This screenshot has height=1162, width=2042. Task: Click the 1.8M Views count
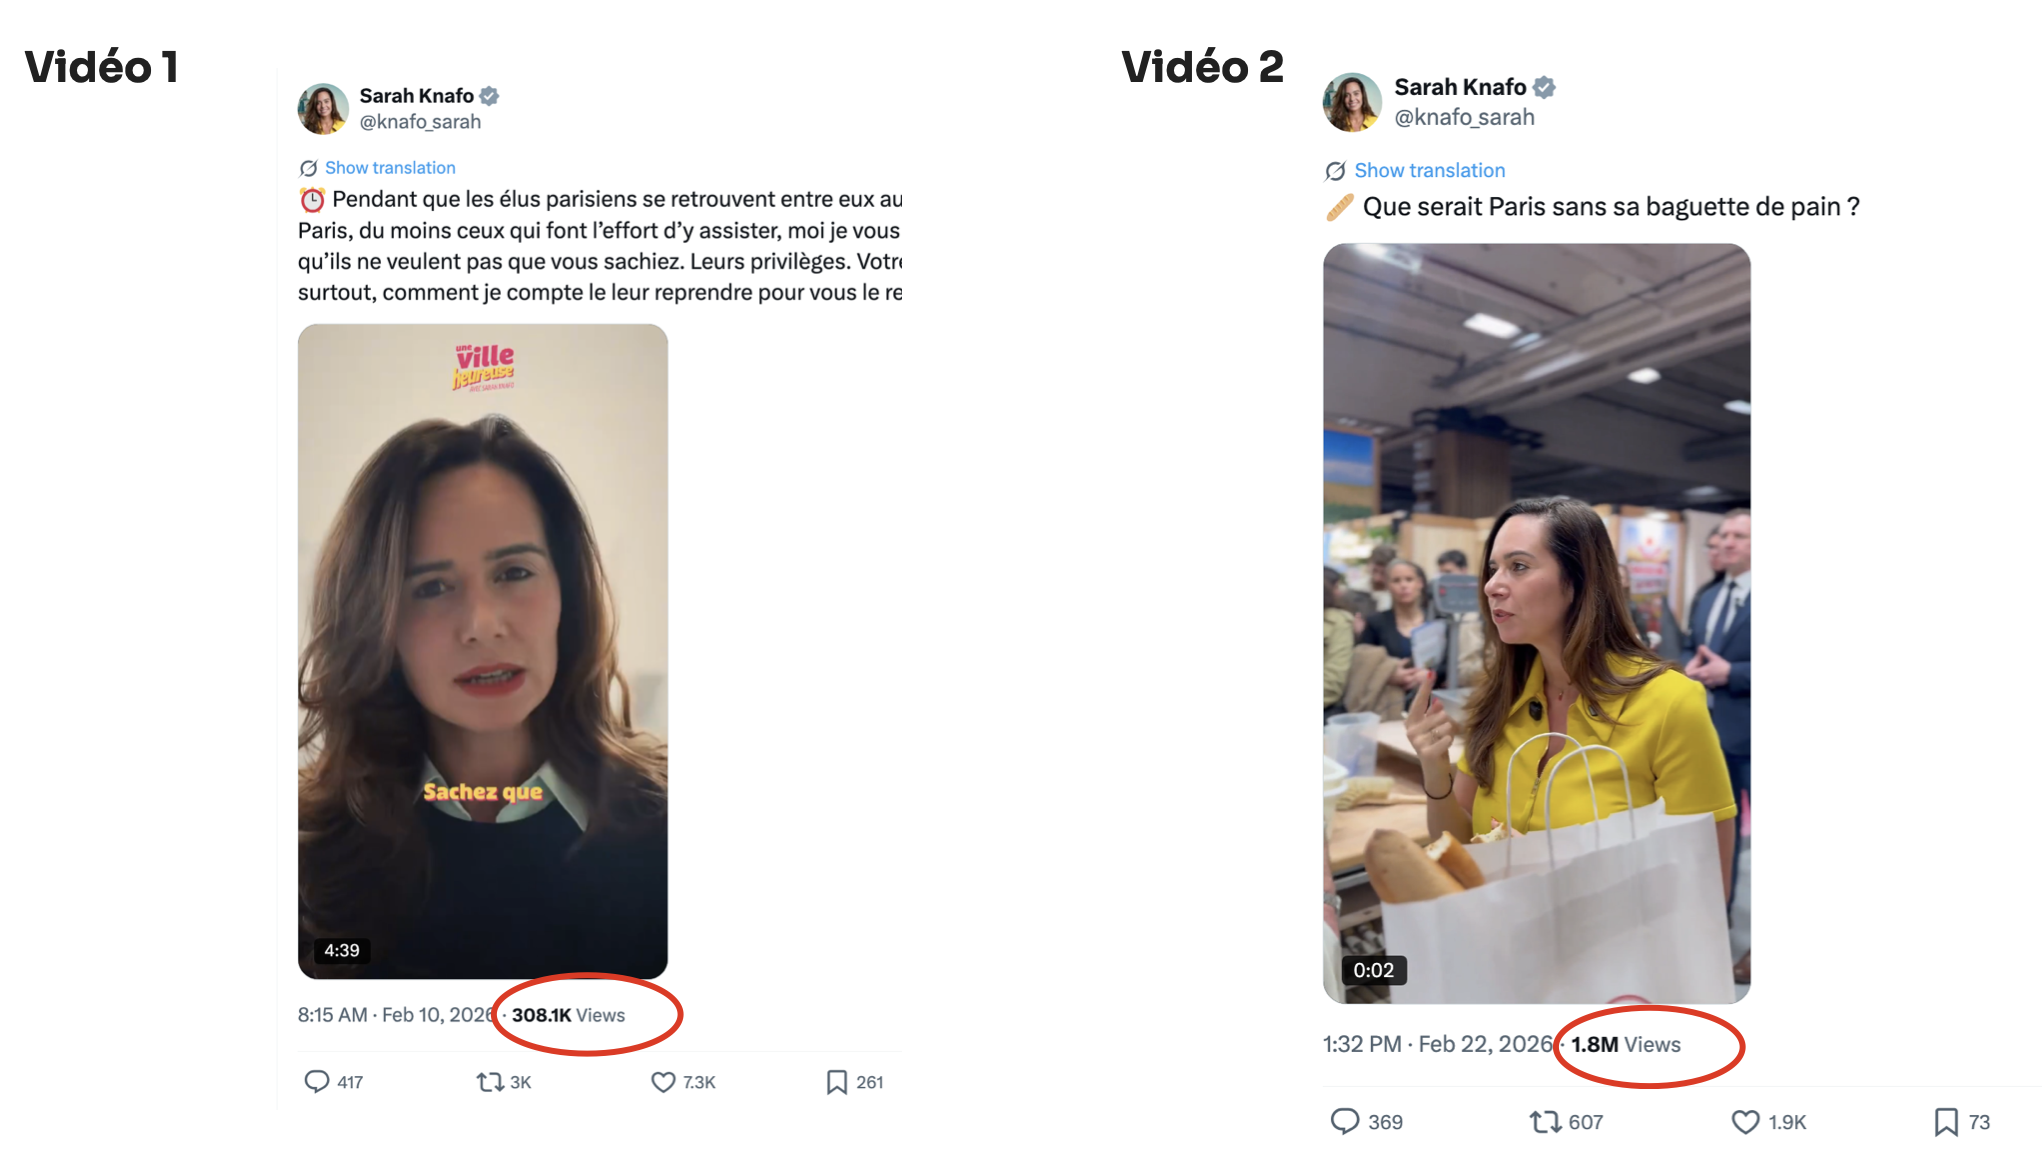click(x=1625, y=1044)
